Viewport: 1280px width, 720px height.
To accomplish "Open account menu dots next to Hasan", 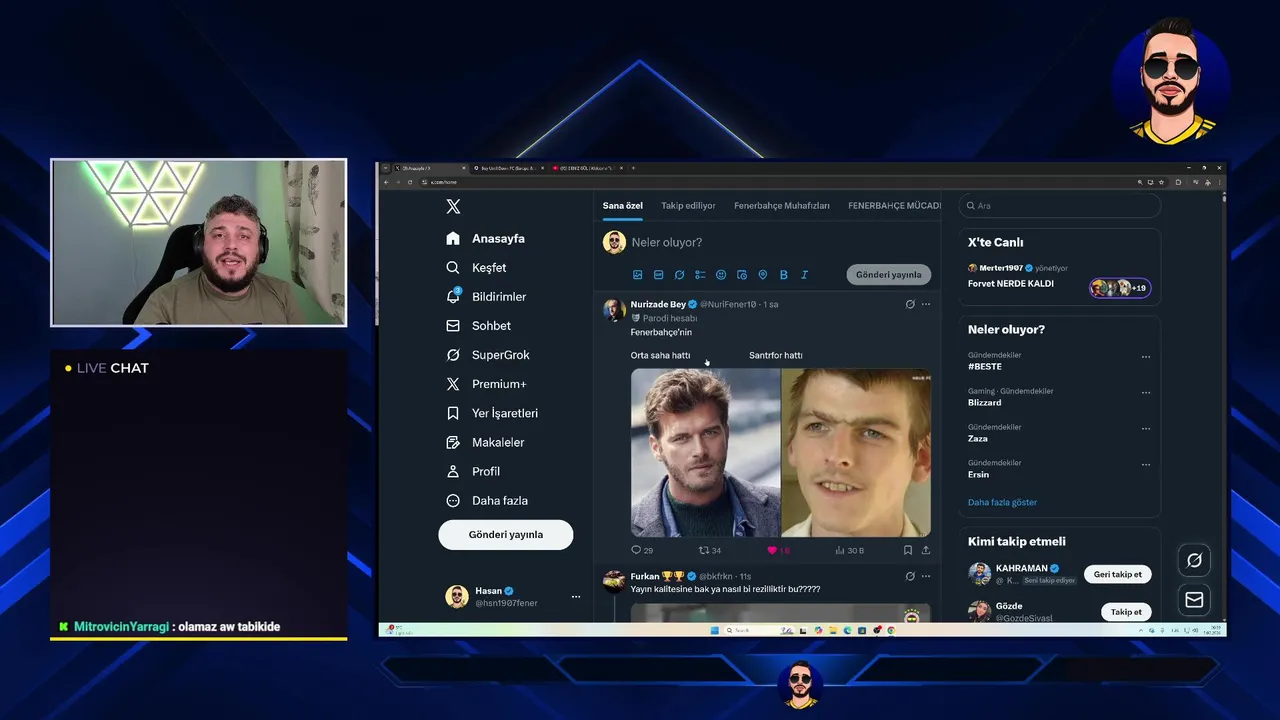I will pos(575,597).
